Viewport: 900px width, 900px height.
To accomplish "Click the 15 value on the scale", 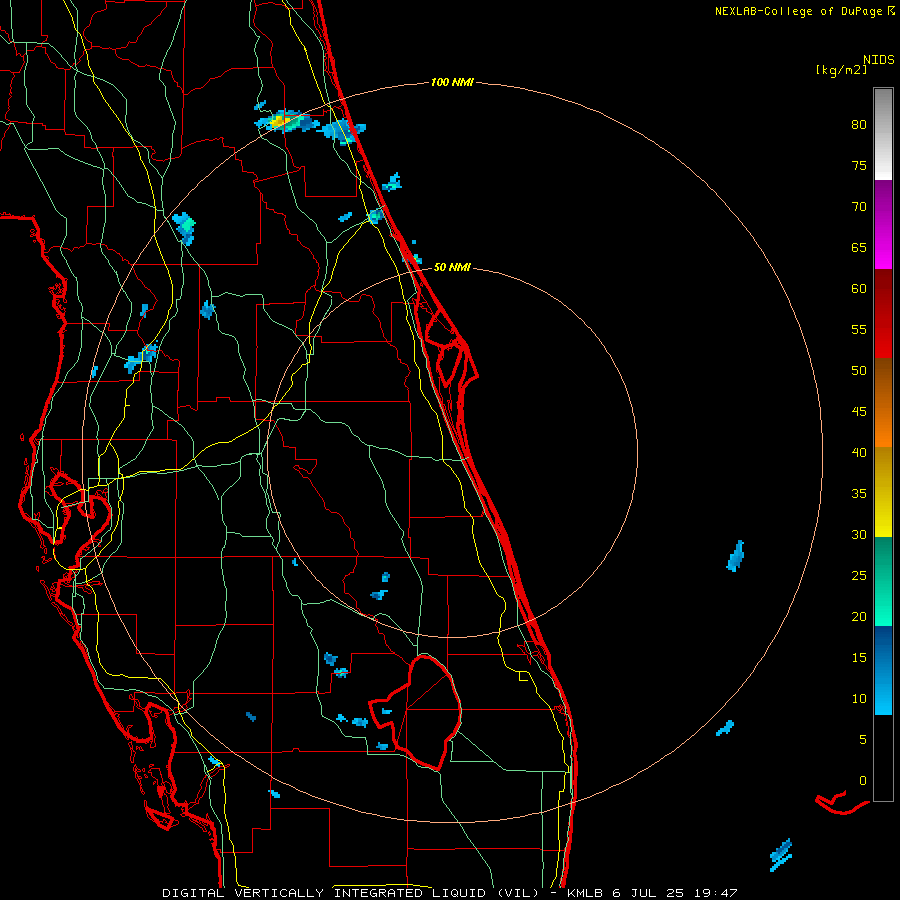I will point(859,658).
